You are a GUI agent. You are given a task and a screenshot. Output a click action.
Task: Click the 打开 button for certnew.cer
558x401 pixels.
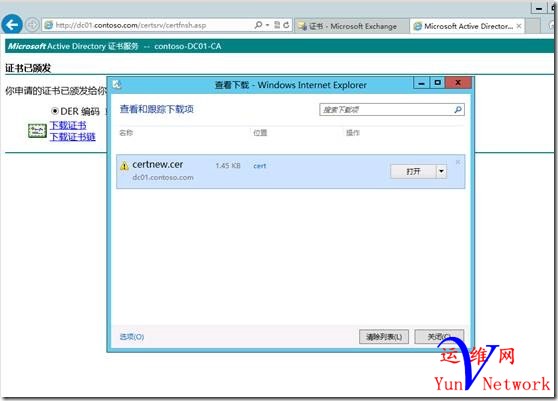(x=413, y=172)
